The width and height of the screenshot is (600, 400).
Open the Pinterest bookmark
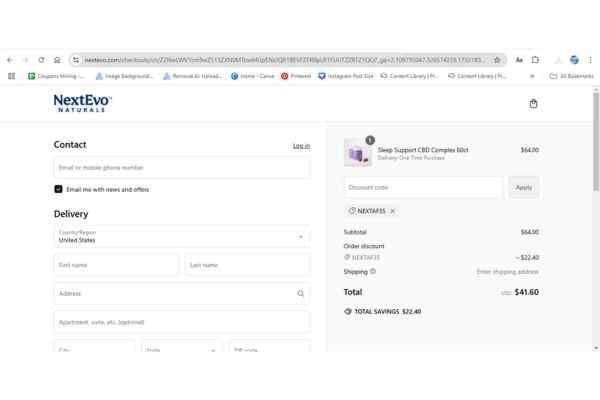[x=296, y=76]
